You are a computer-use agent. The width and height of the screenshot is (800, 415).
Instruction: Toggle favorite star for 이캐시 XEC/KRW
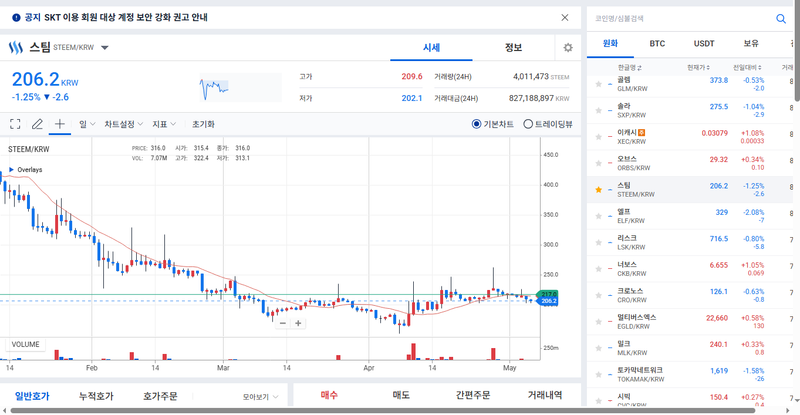598,137
